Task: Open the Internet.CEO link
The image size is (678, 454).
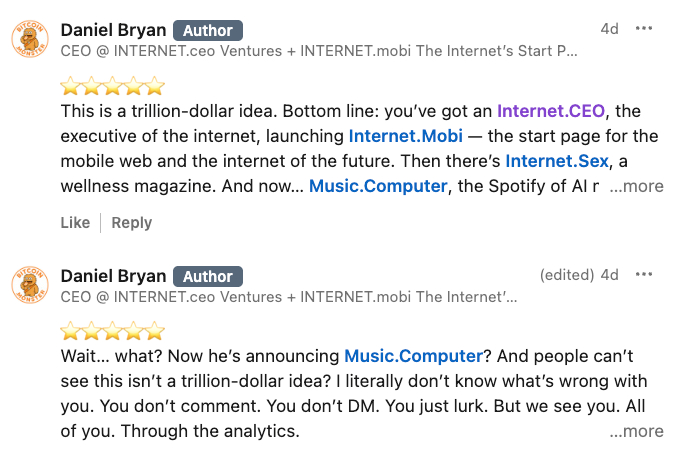Action: pos(552,110)
